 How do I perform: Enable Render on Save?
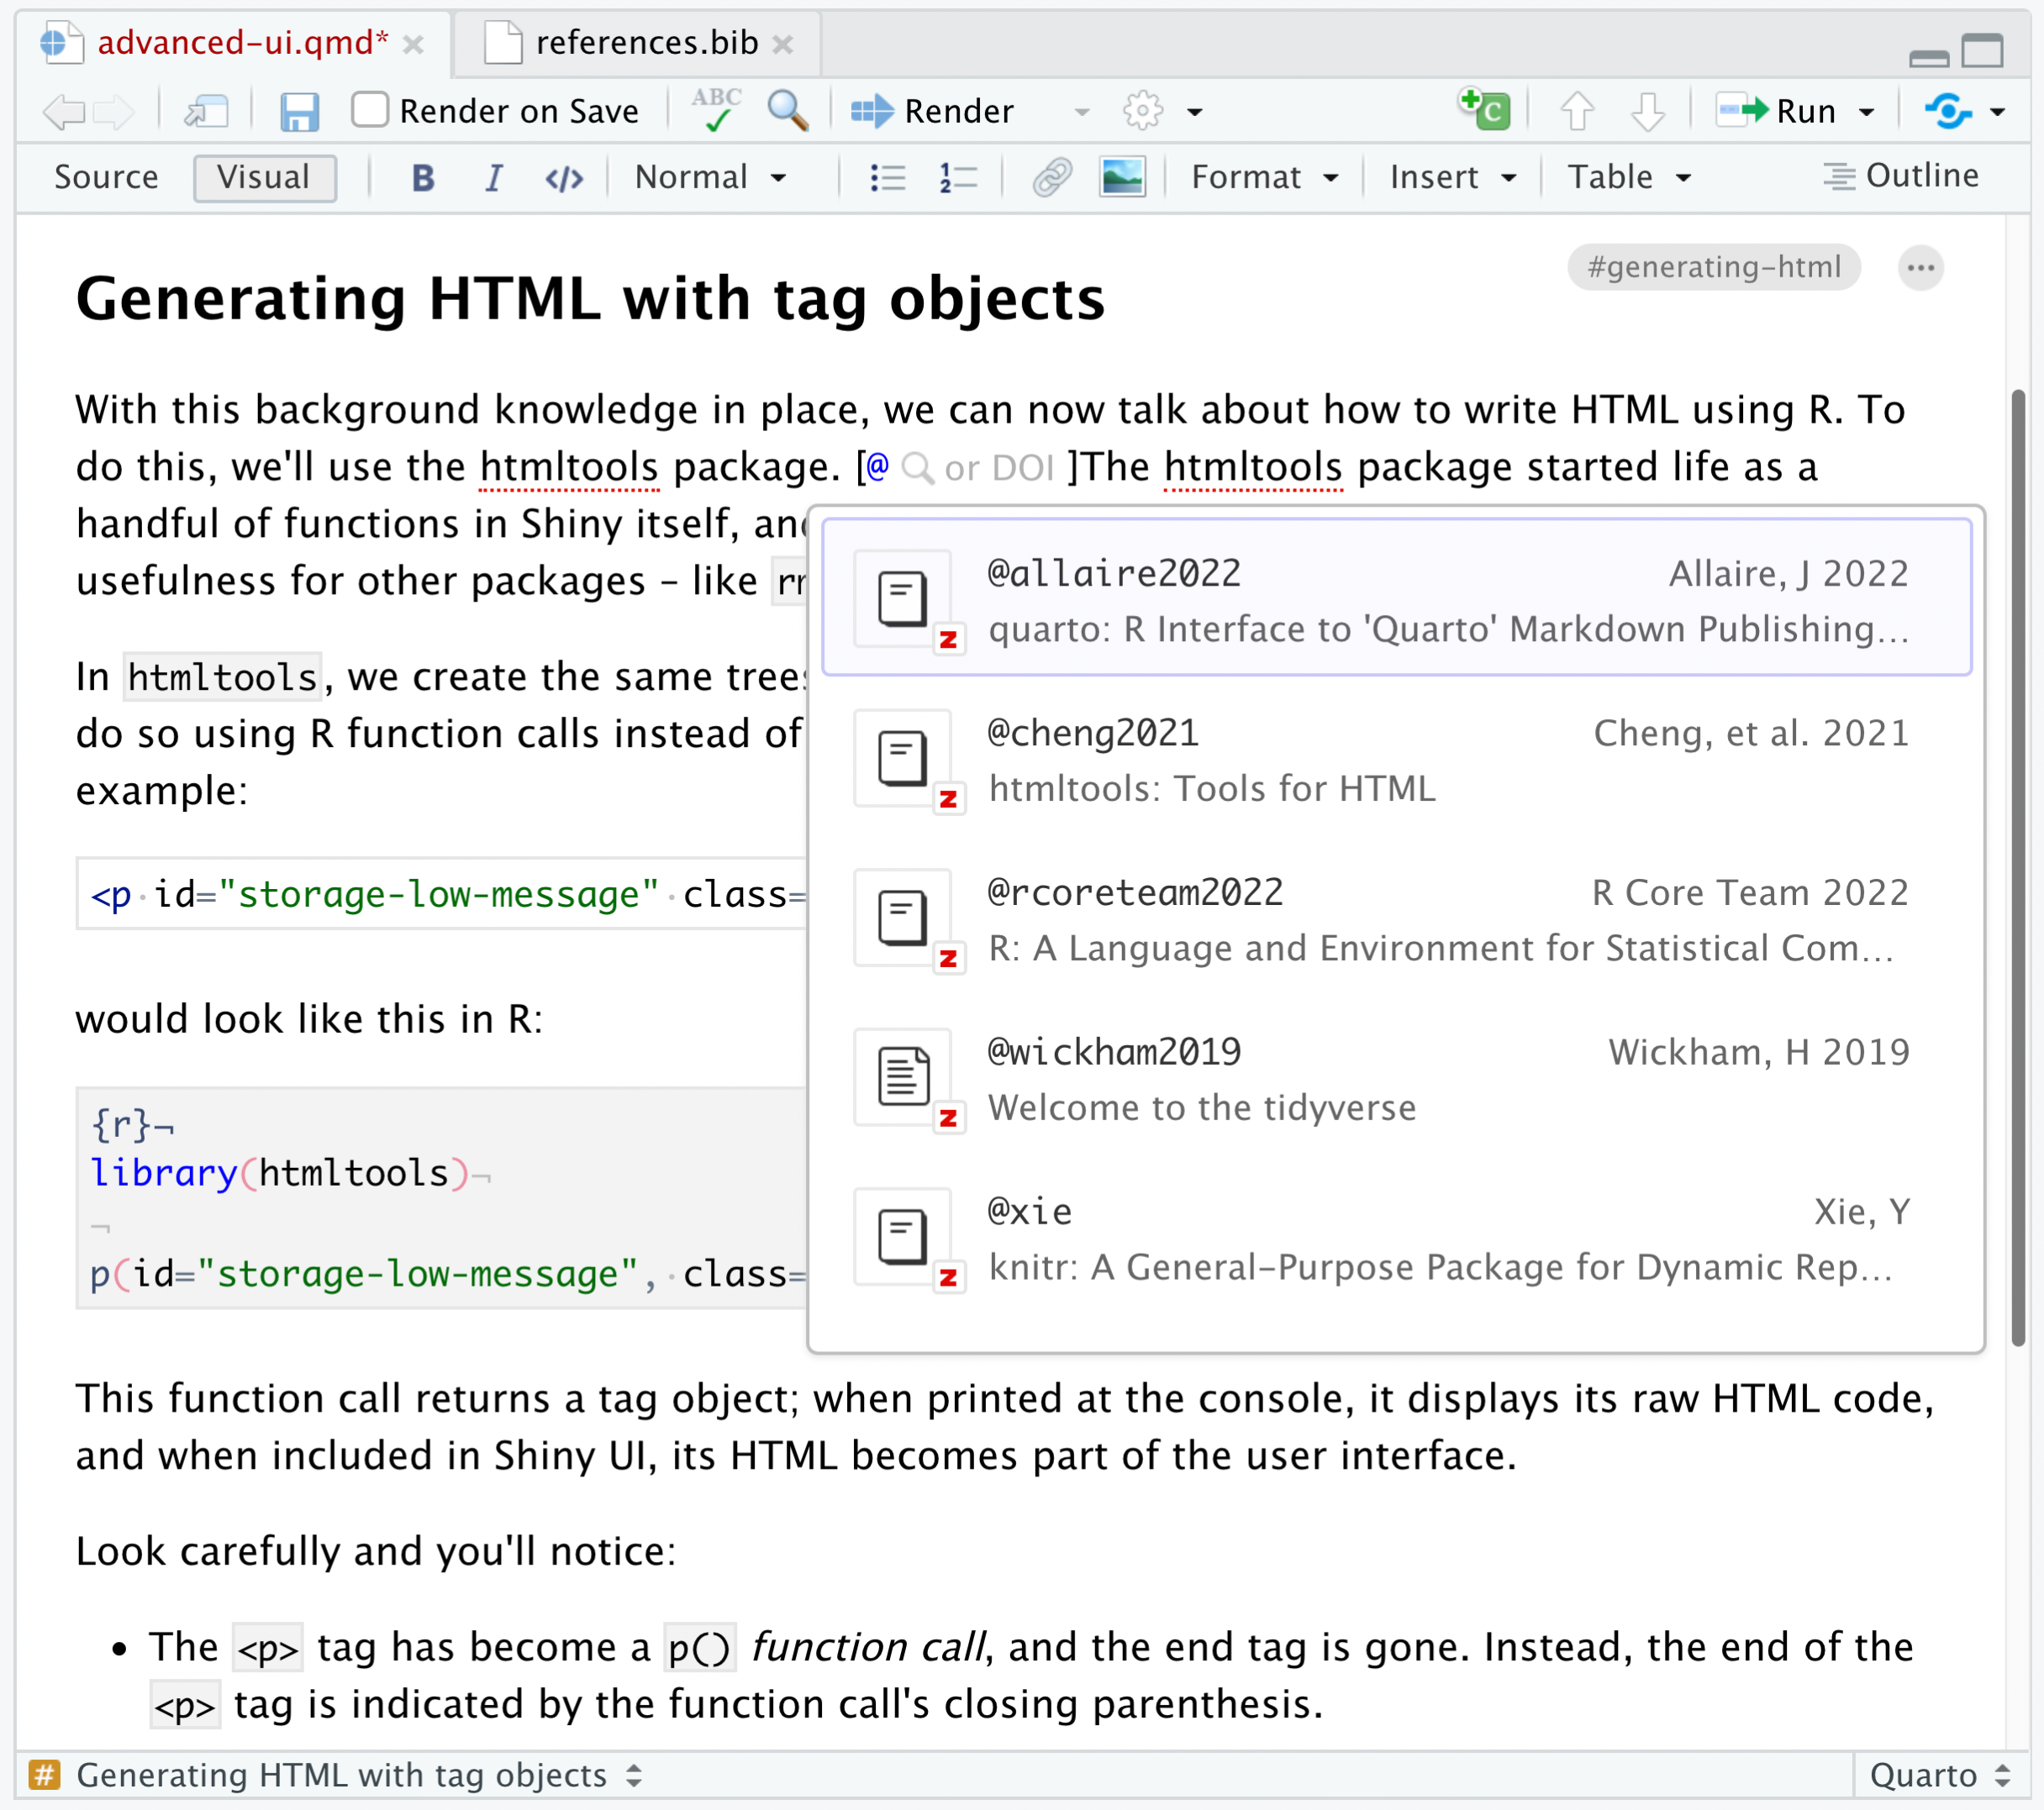pos(370,111)
